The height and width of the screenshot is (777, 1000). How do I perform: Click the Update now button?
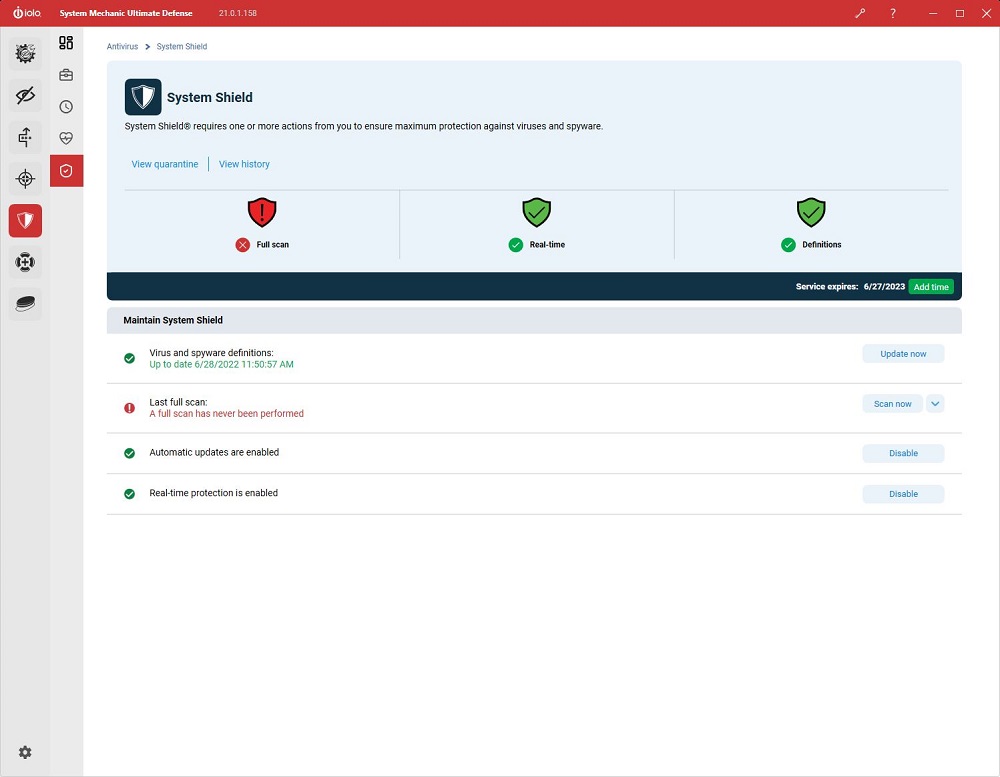[903, 353]
